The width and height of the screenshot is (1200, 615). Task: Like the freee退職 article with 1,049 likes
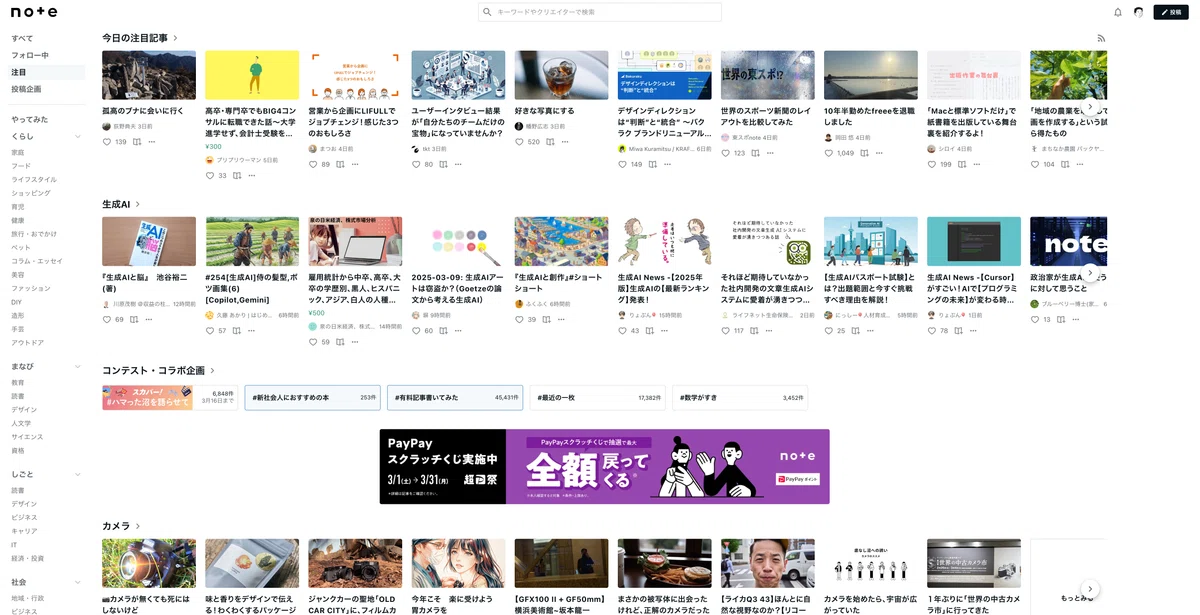click(829, 153)
